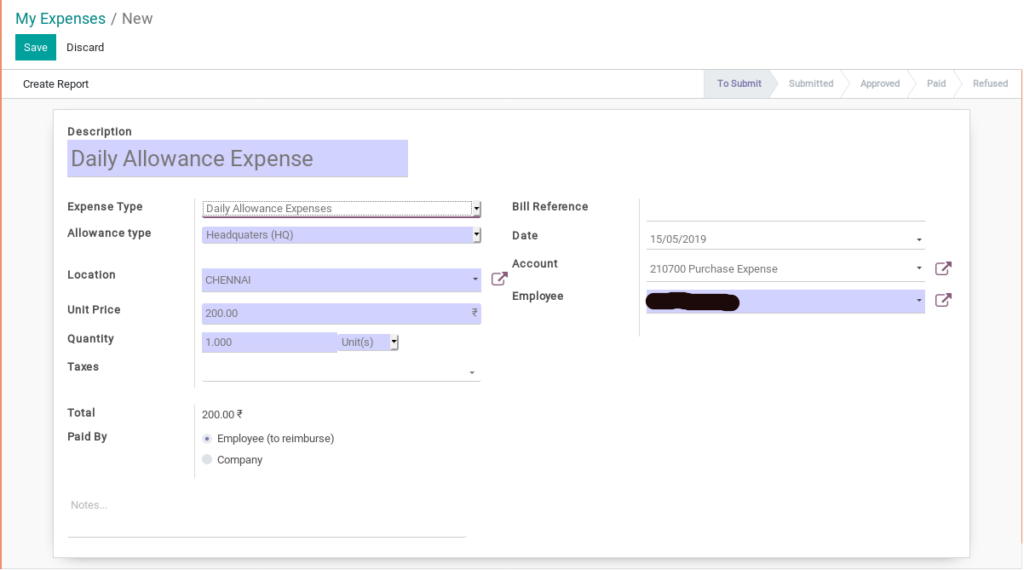Click the Unit Price field
The height and width of the screenshot is (570, 1024).
click(342, 313)
